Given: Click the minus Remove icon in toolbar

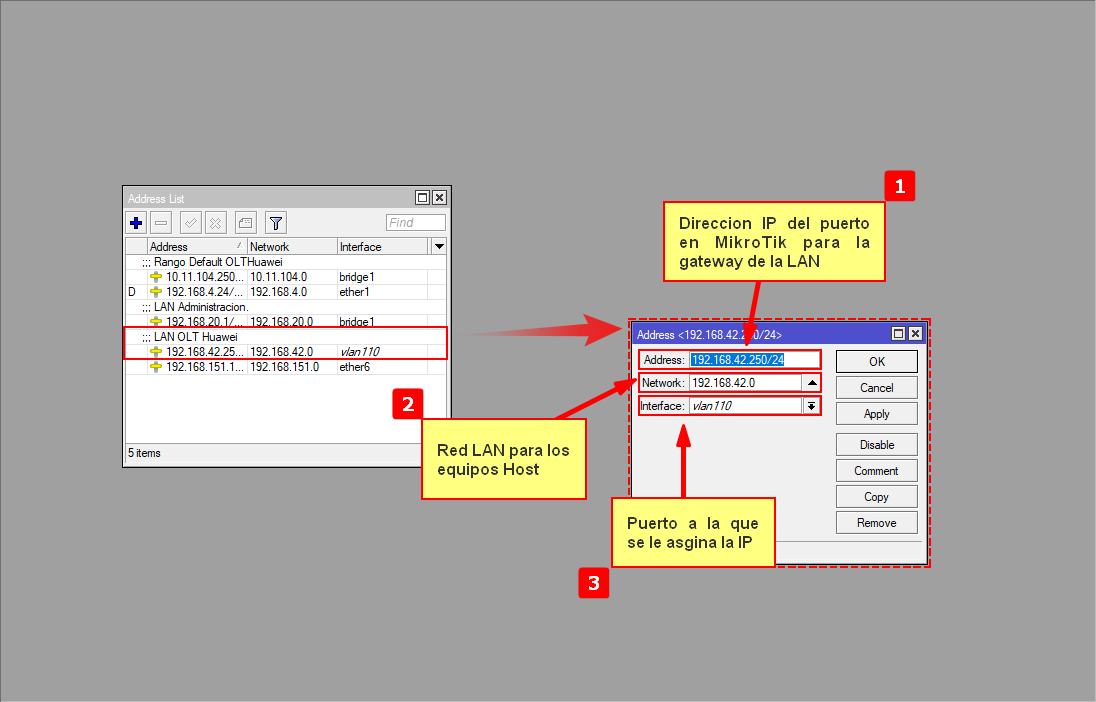Looking at the screenshot, I should [162, 223].
